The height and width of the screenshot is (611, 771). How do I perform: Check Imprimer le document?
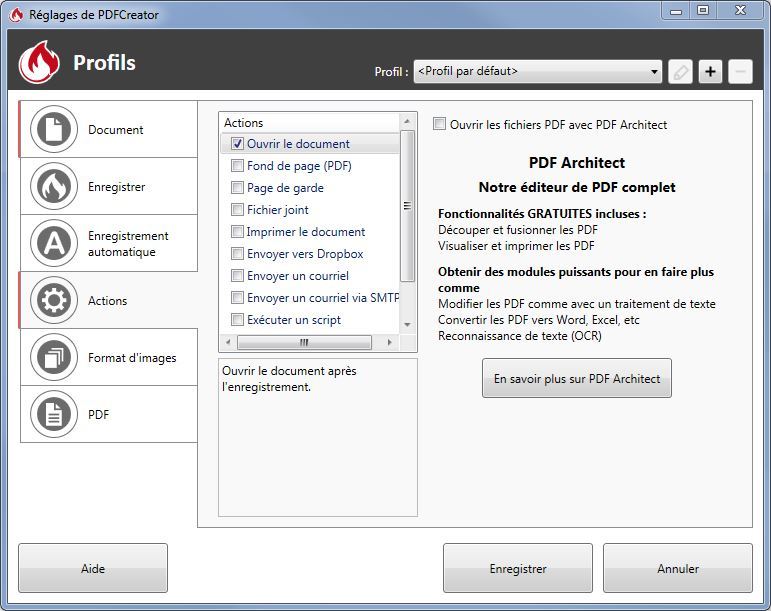pos(237,232)
